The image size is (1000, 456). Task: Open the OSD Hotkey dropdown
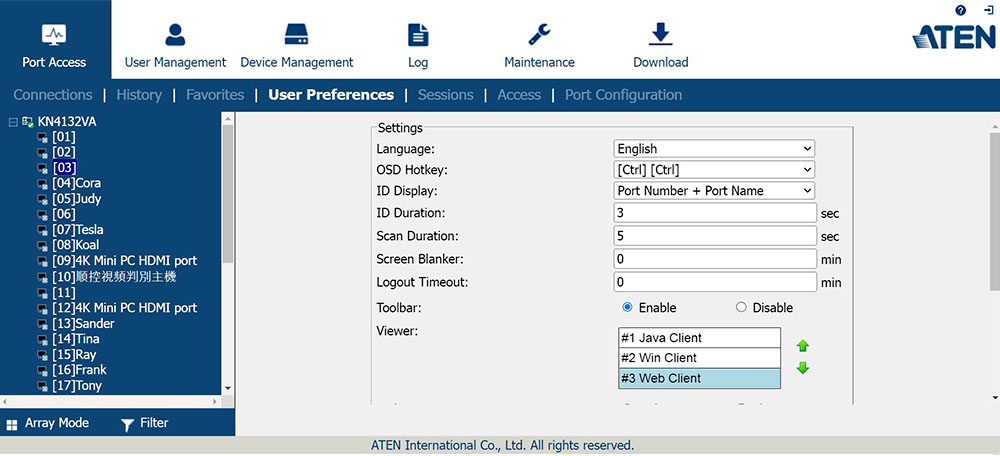[x=714, y=170]
